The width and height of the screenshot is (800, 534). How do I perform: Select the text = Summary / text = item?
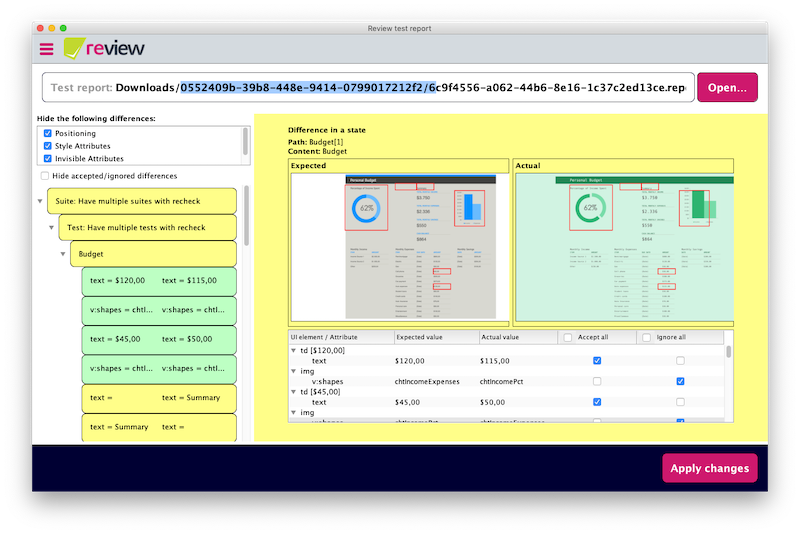[159, 427]
